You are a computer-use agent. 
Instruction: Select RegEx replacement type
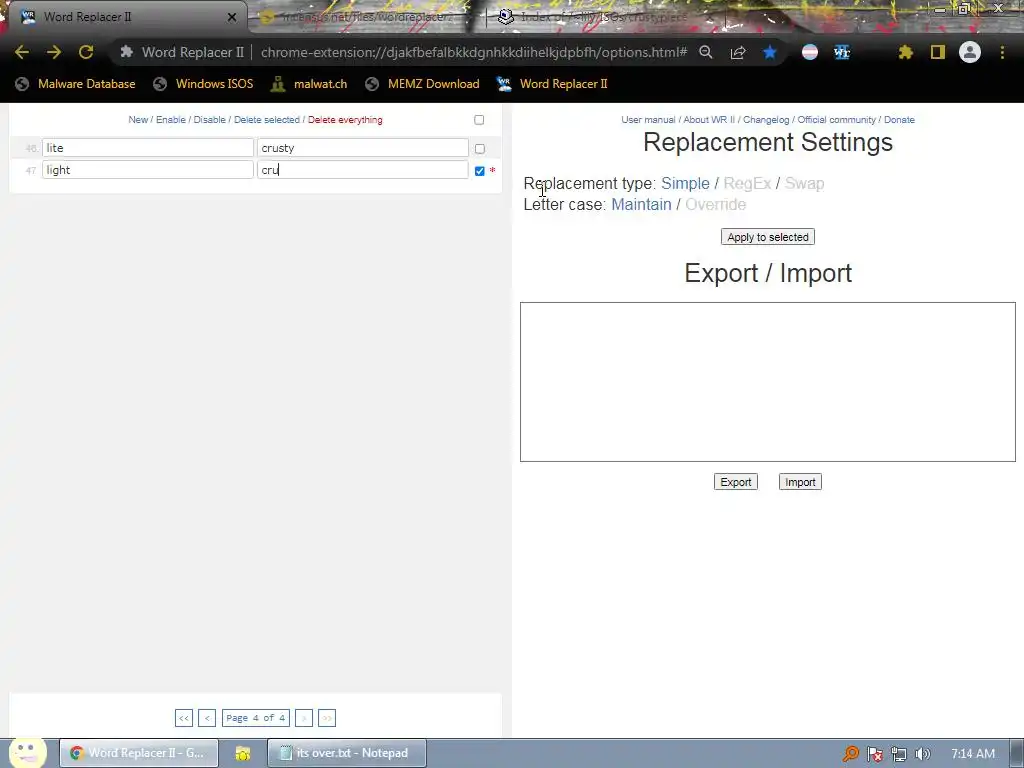click(x=747, y=184)
